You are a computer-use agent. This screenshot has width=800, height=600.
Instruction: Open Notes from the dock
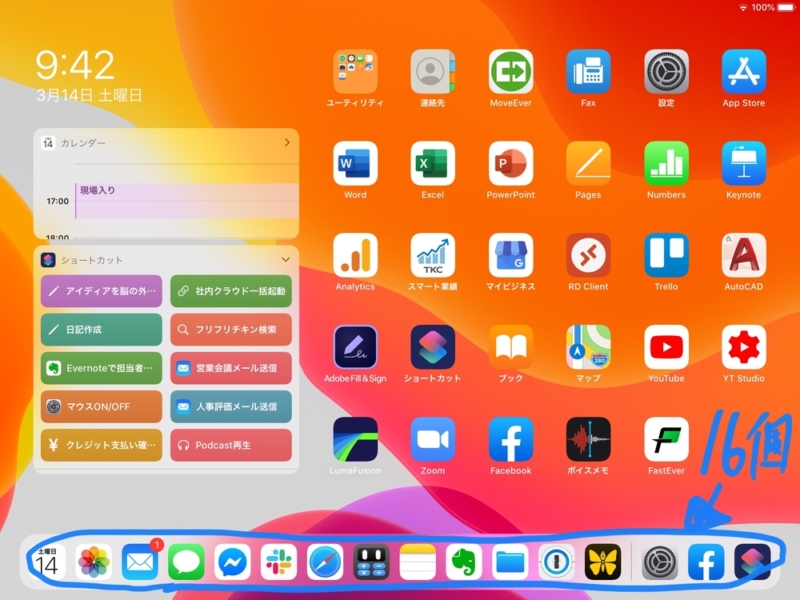point(418,562)
